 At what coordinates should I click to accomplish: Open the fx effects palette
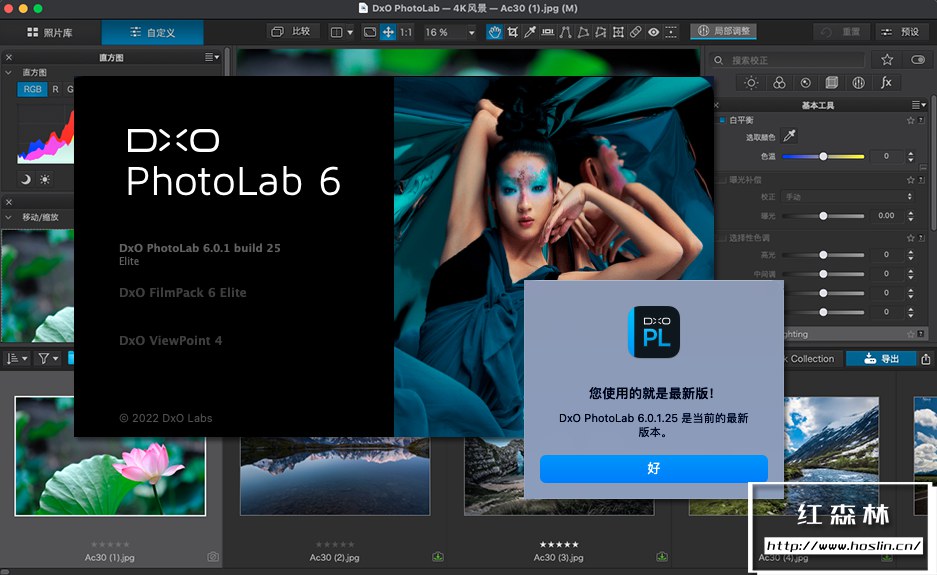tap(886, 83)
